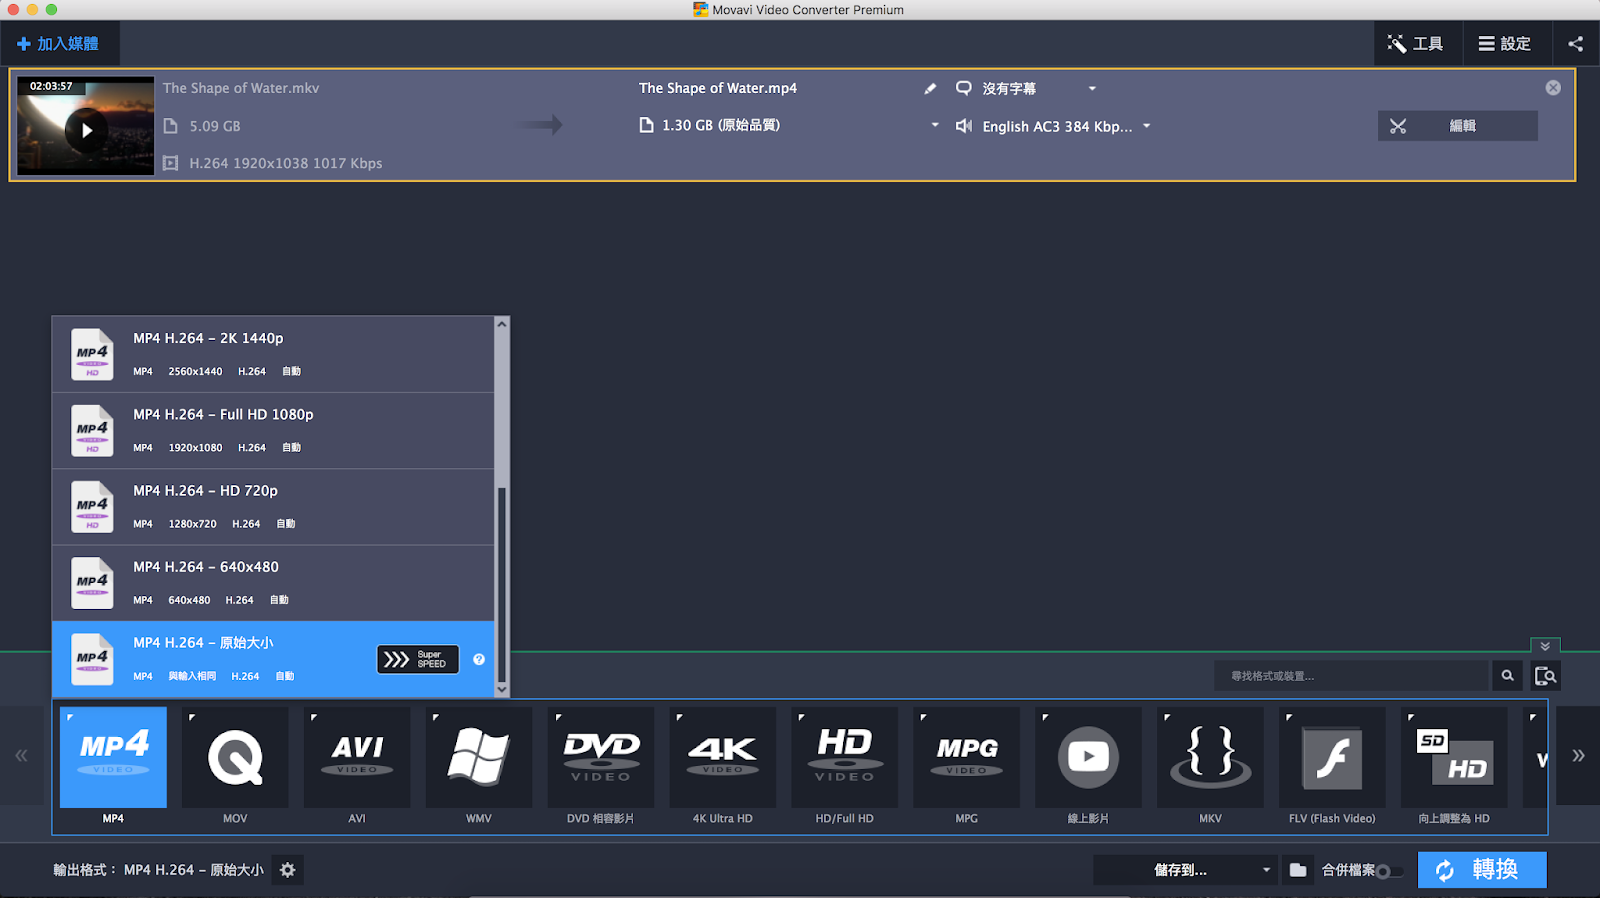The width and height of the screenshot is (1600, 898).
Task: Expand the subtitle dropdown 沒有字幕
Action: tap(1092, 89)
